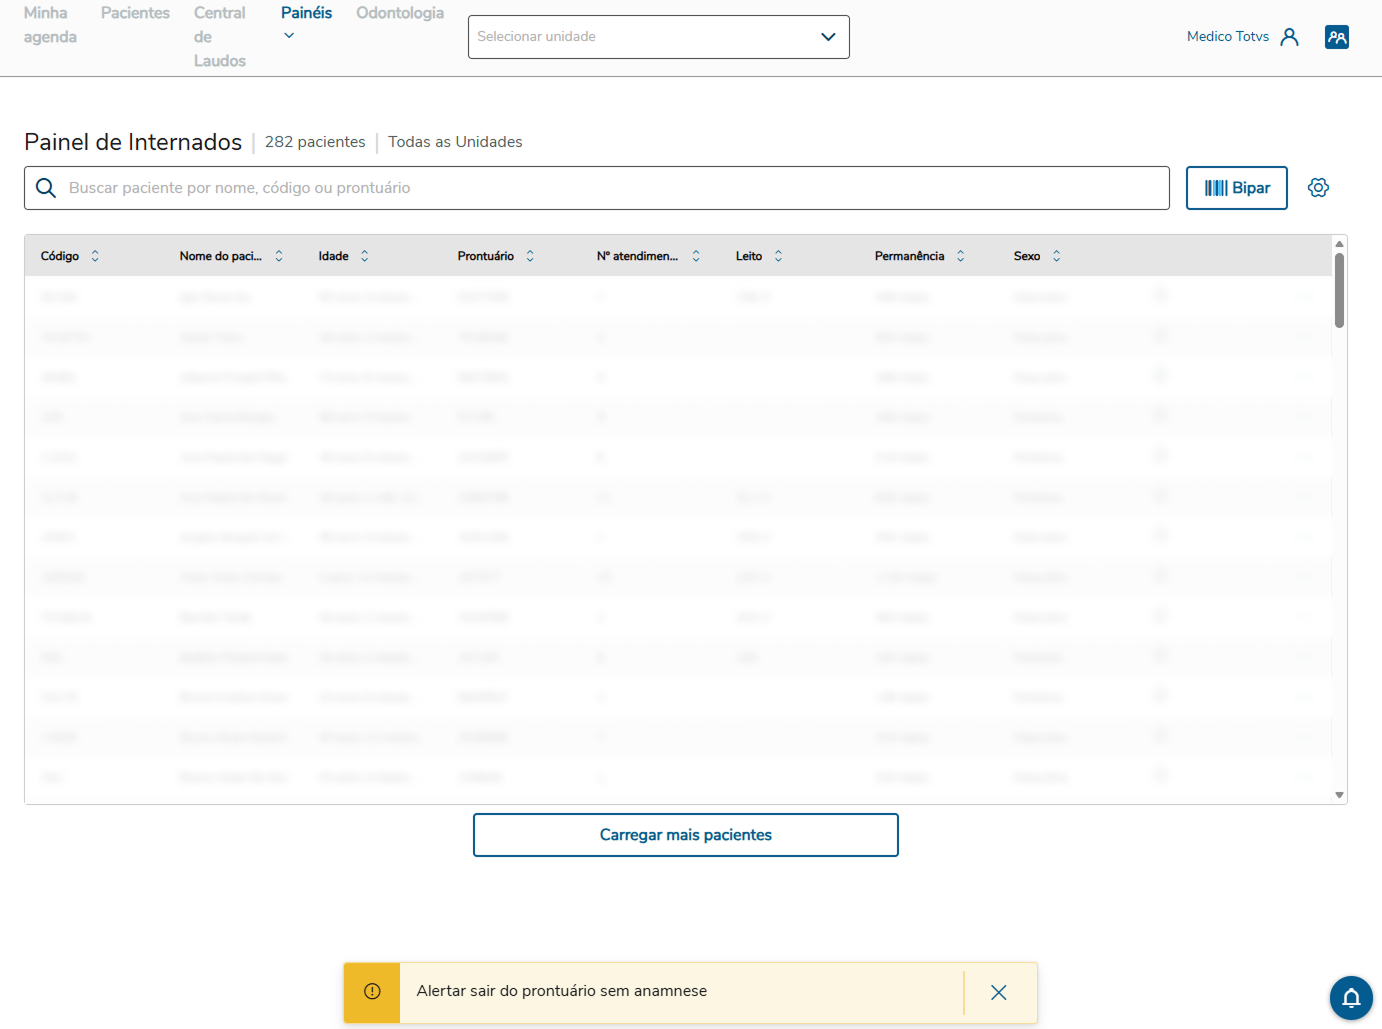Click the table scrollbar thumb
Viewport: 1382px width, 1029px height.
pos(1339,290)
